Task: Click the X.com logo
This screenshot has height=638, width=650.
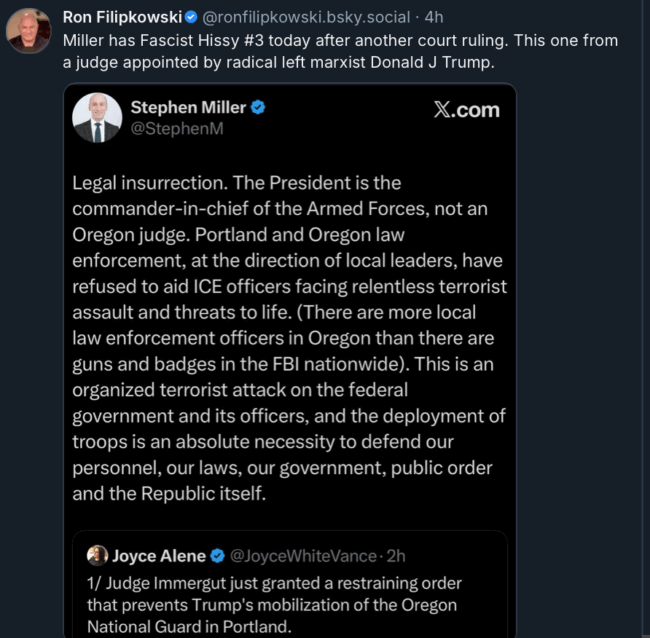Action: click(x=466, y=110)
